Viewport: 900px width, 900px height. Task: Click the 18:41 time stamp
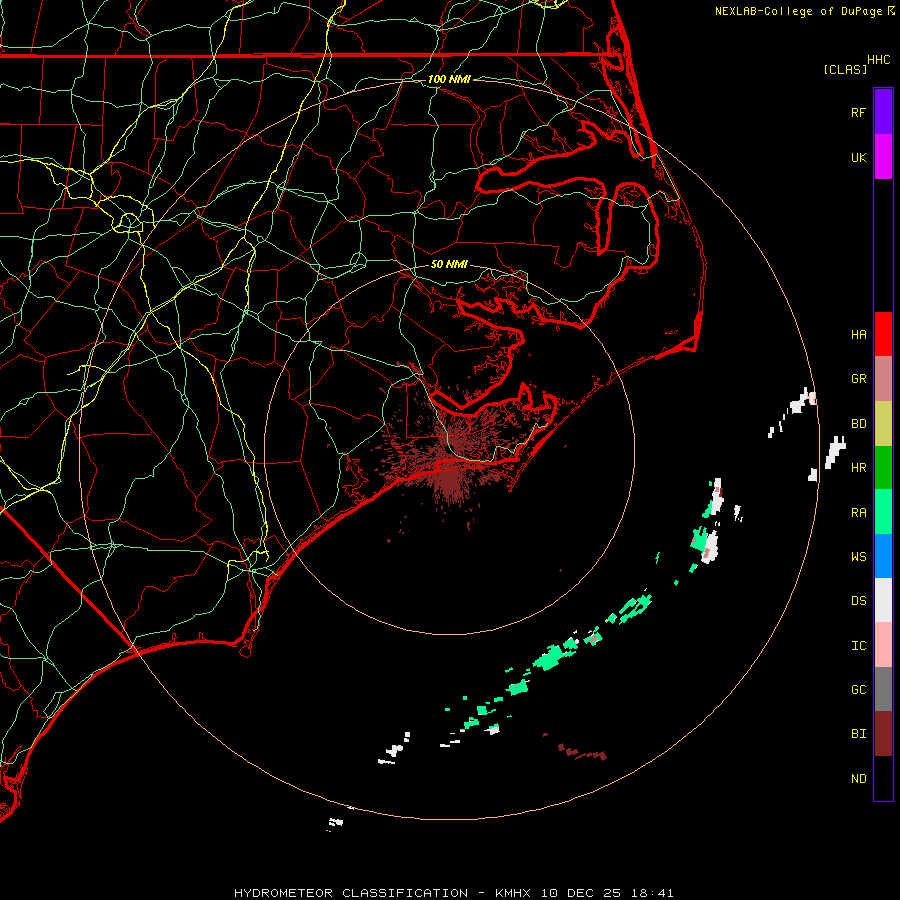pos(654,893)
